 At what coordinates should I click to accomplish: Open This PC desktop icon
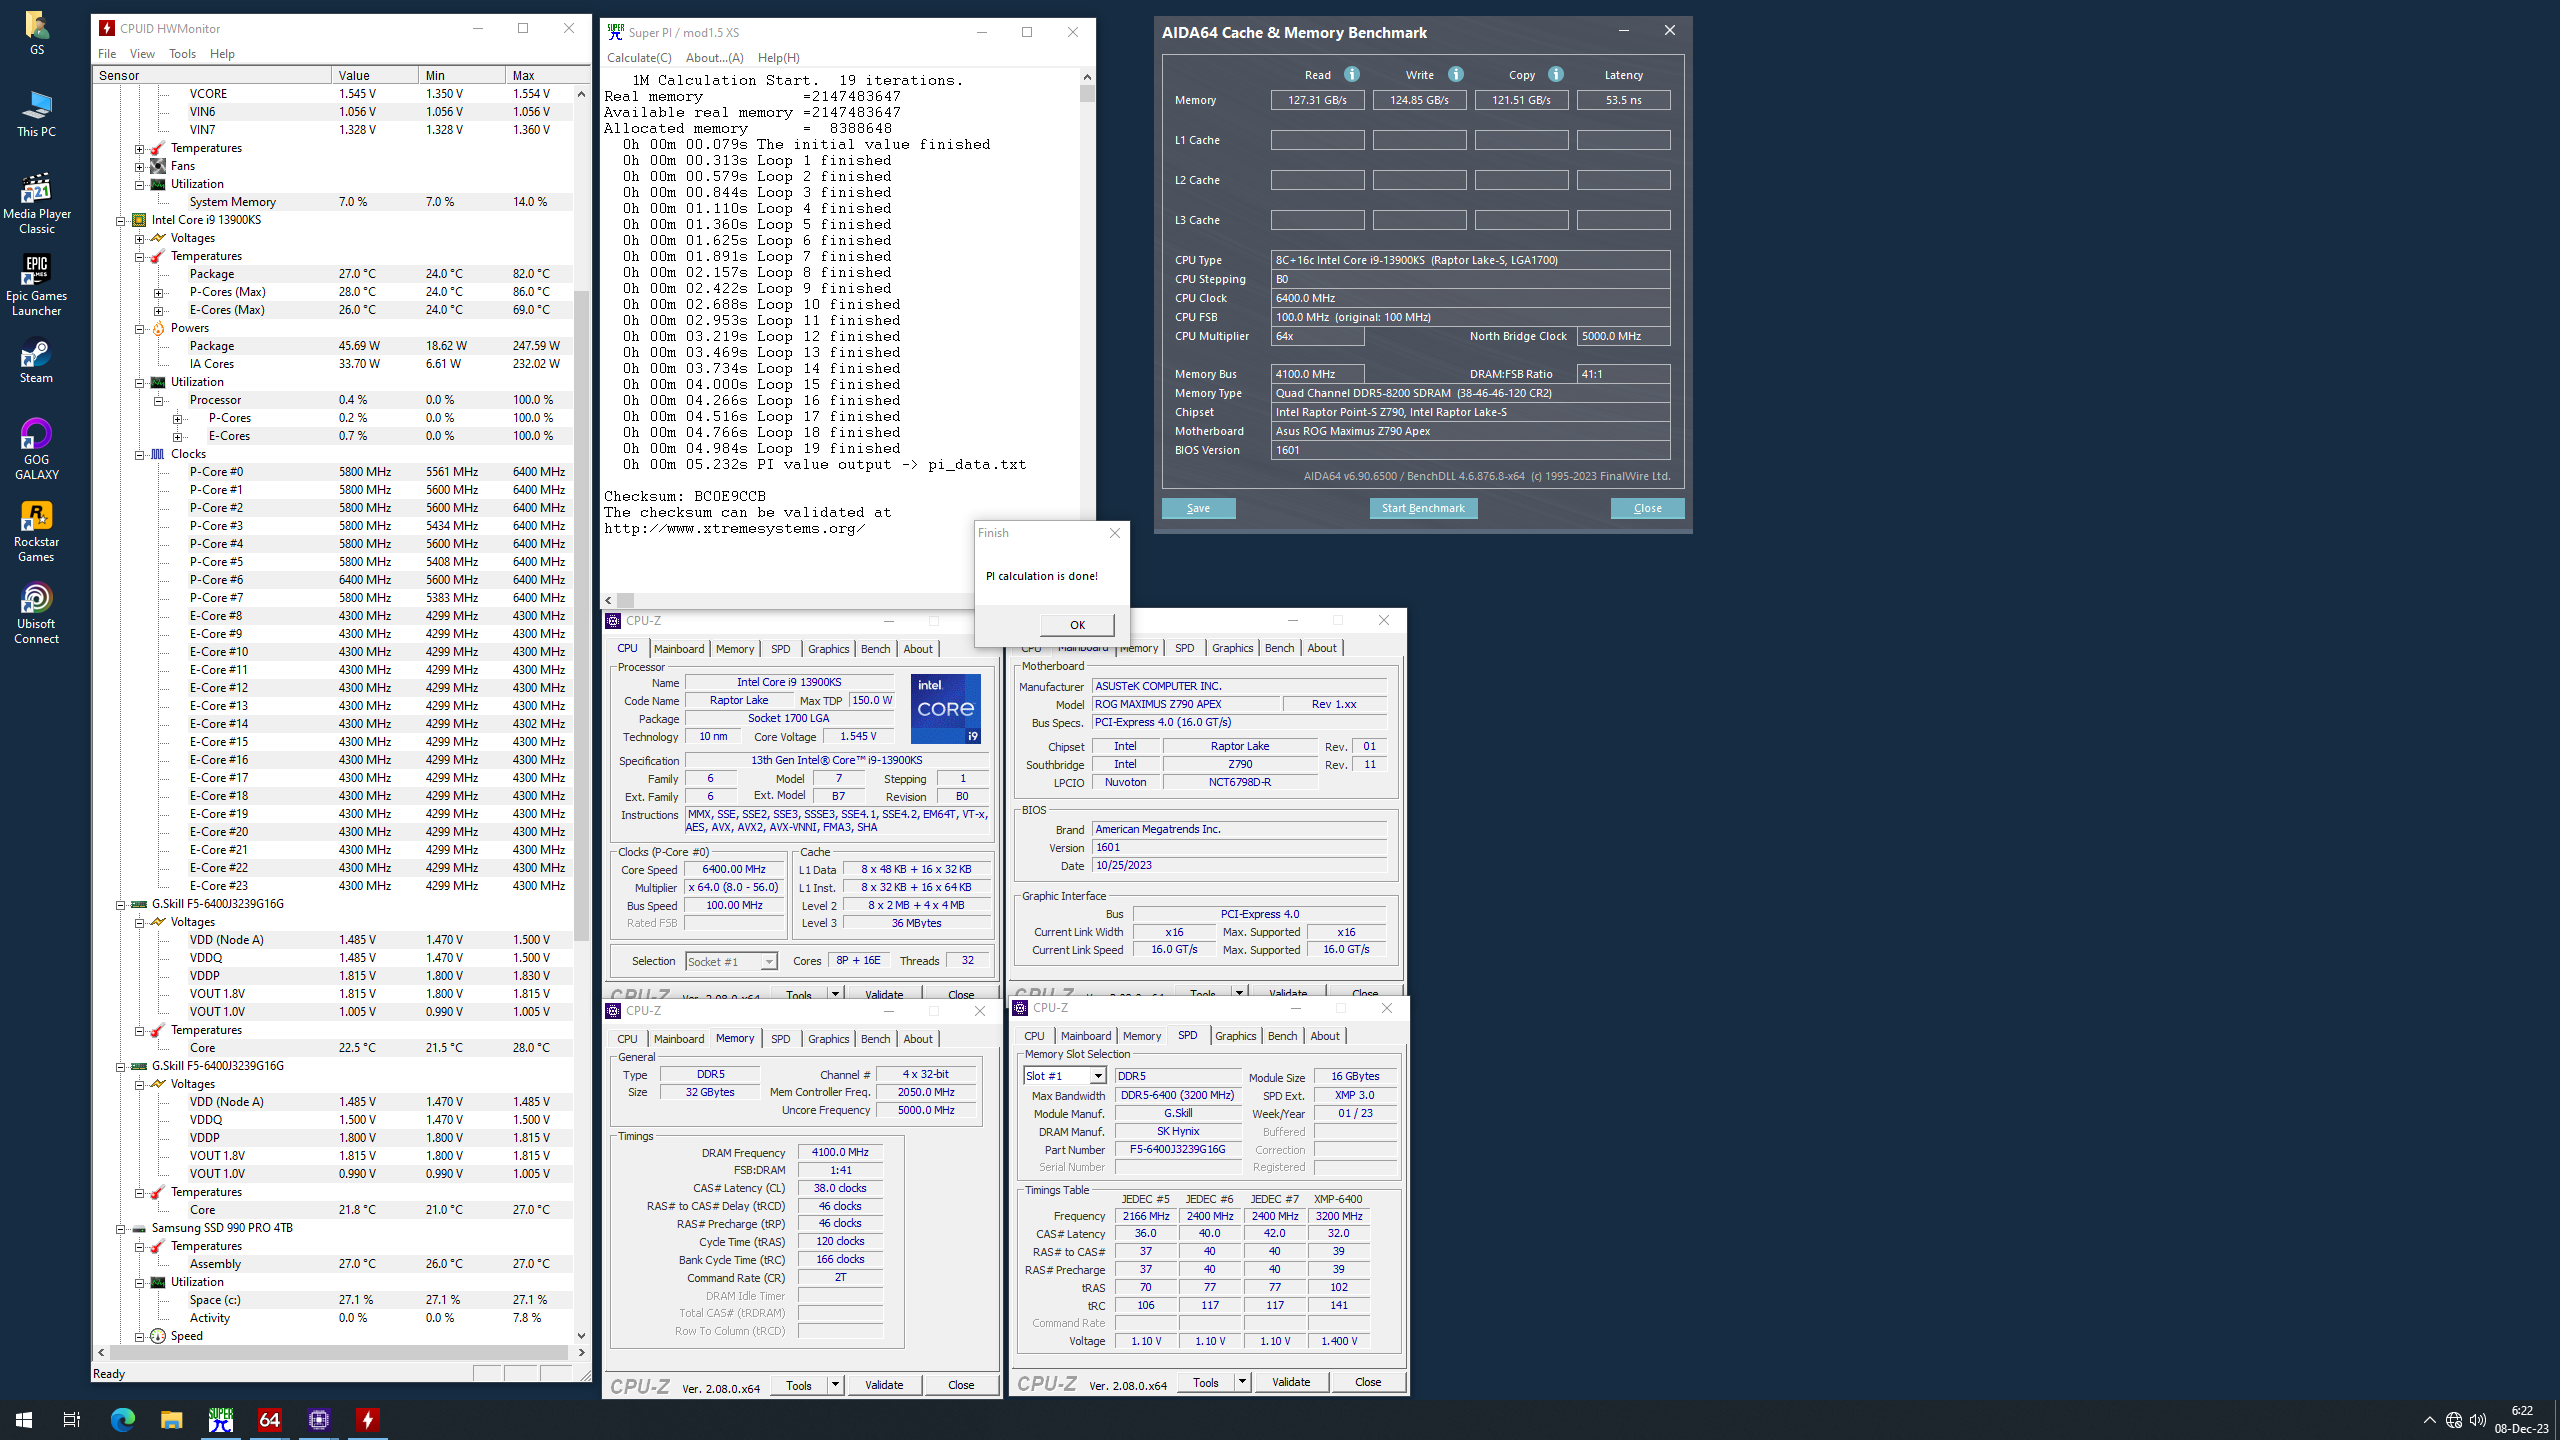click(x=36, y=113)
